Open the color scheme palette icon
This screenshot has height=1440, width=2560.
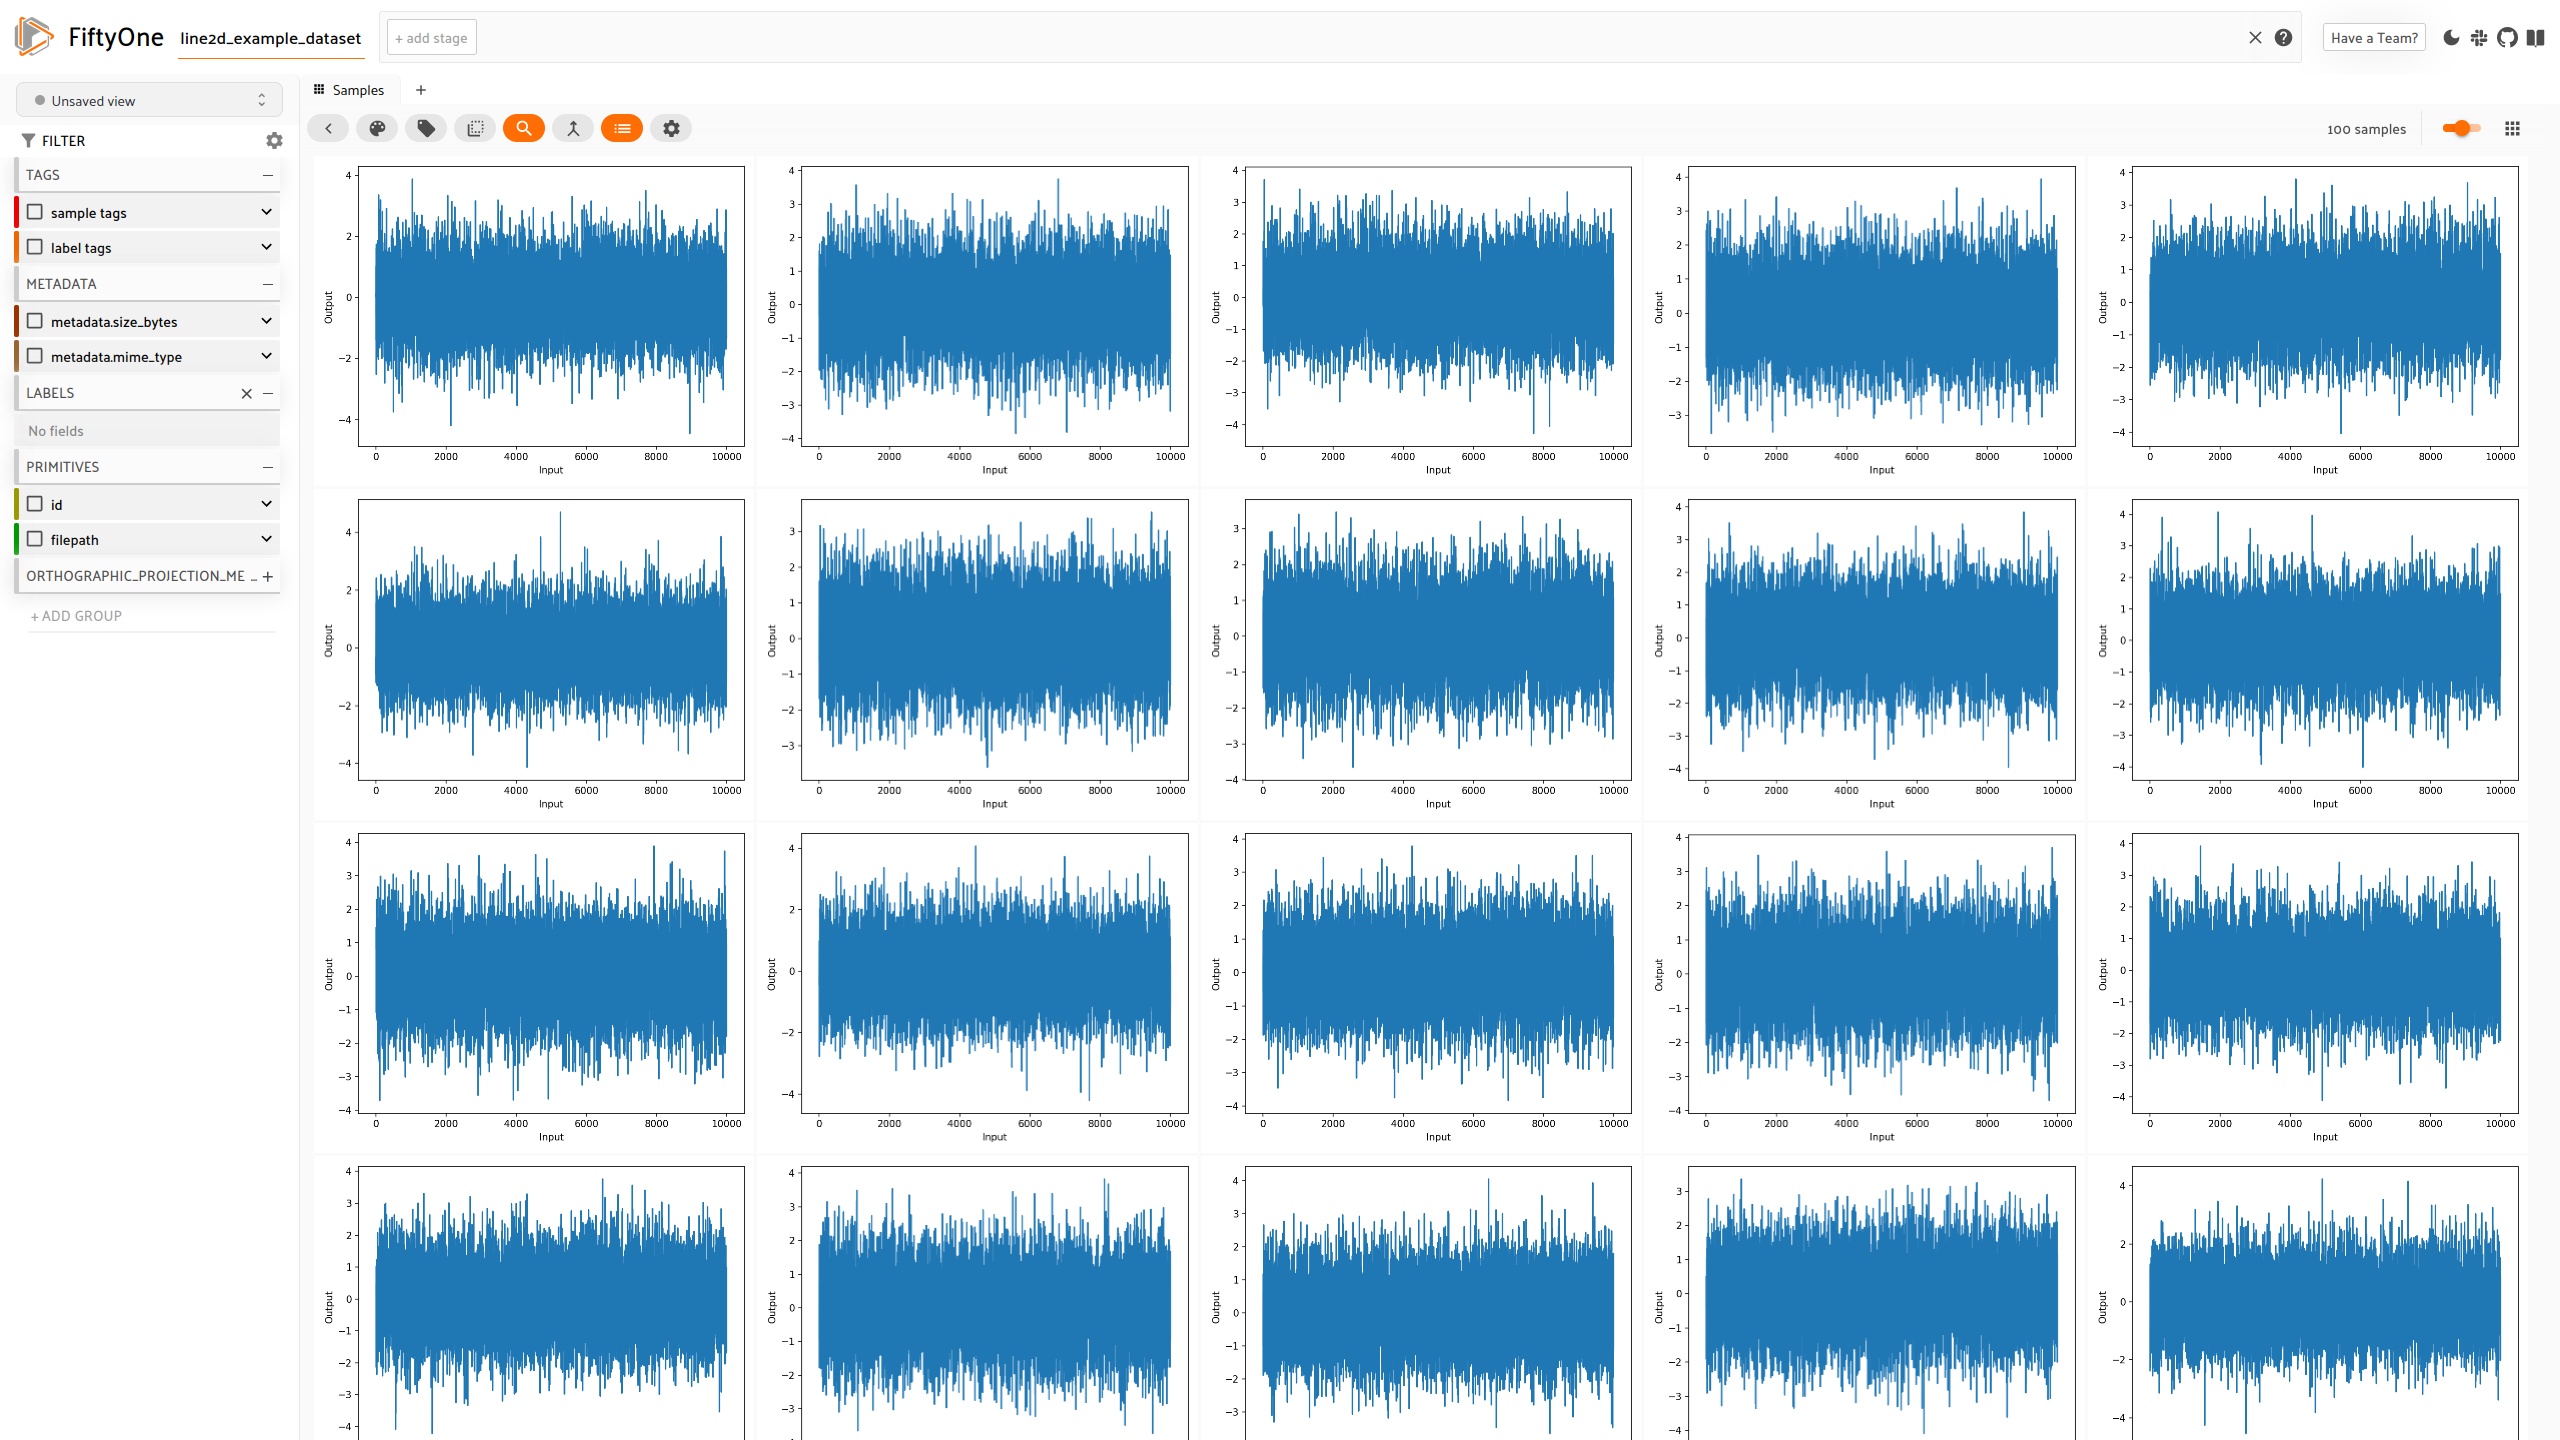(377, 128)
